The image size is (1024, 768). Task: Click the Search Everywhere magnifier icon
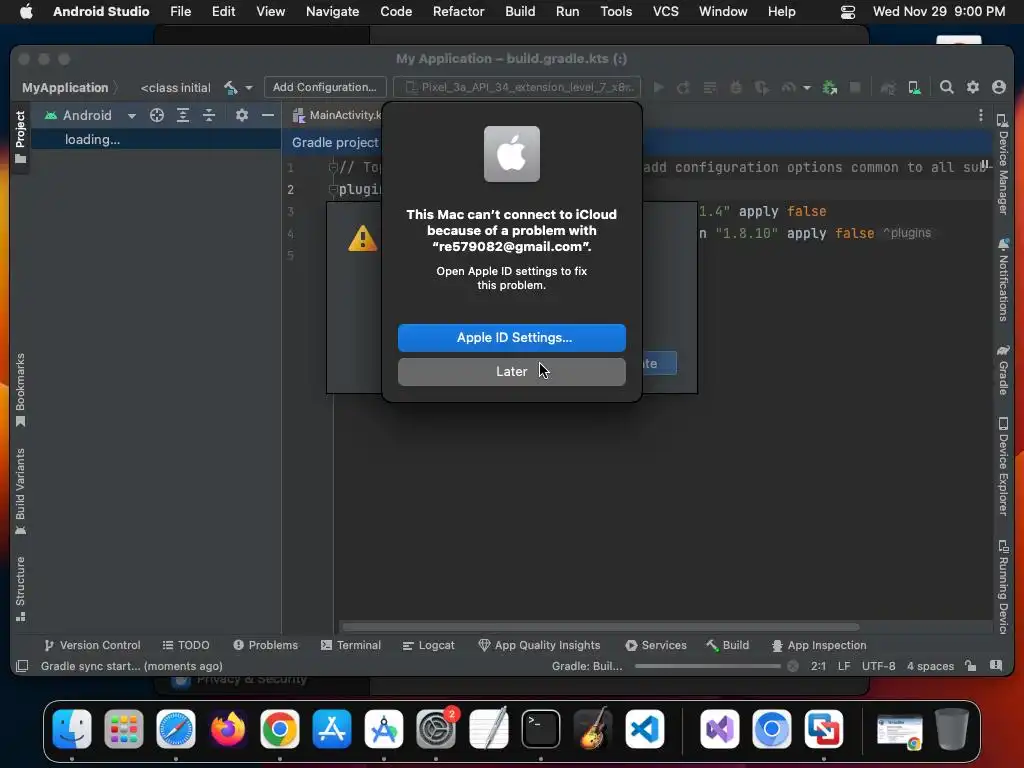coord(946,88)
